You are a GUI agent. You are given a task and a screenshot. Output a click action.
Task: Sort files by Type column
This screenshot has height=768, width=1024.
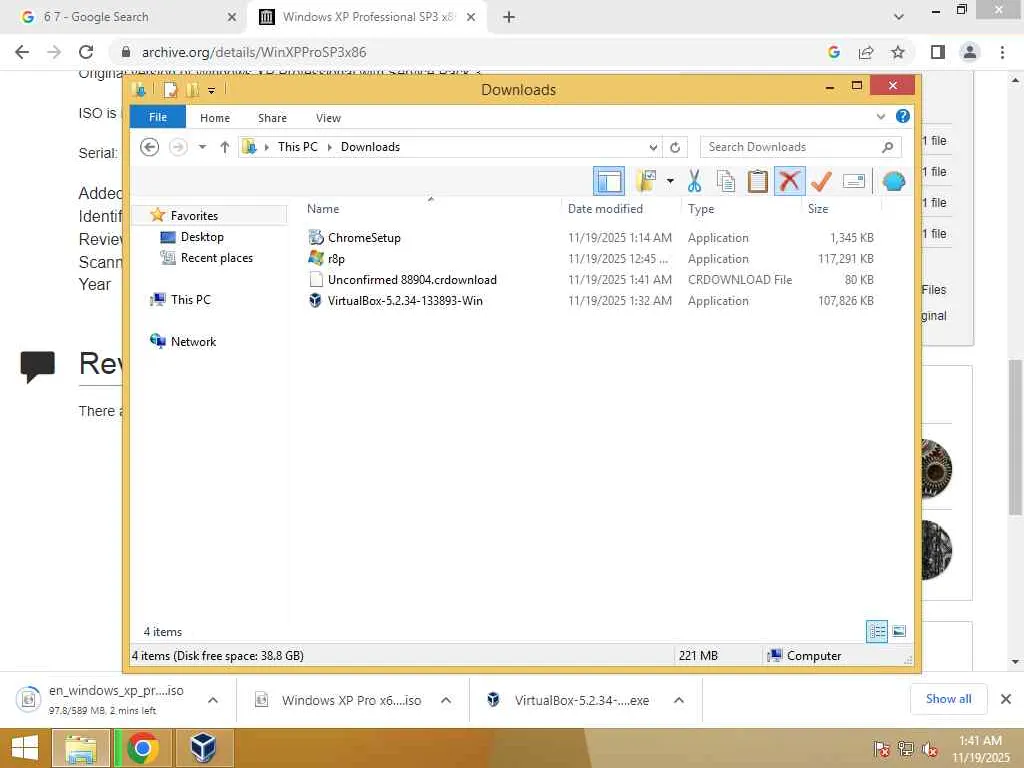tap(701, 209)
